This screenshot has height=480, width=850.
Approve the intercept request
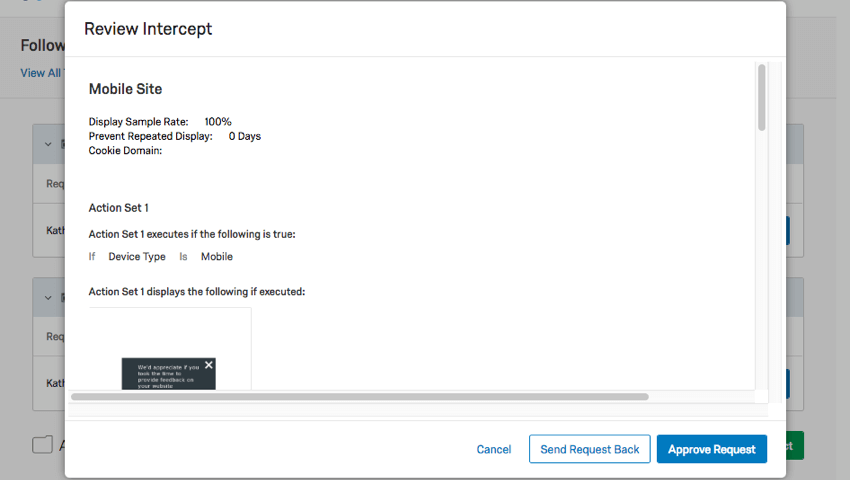point(712,449)
